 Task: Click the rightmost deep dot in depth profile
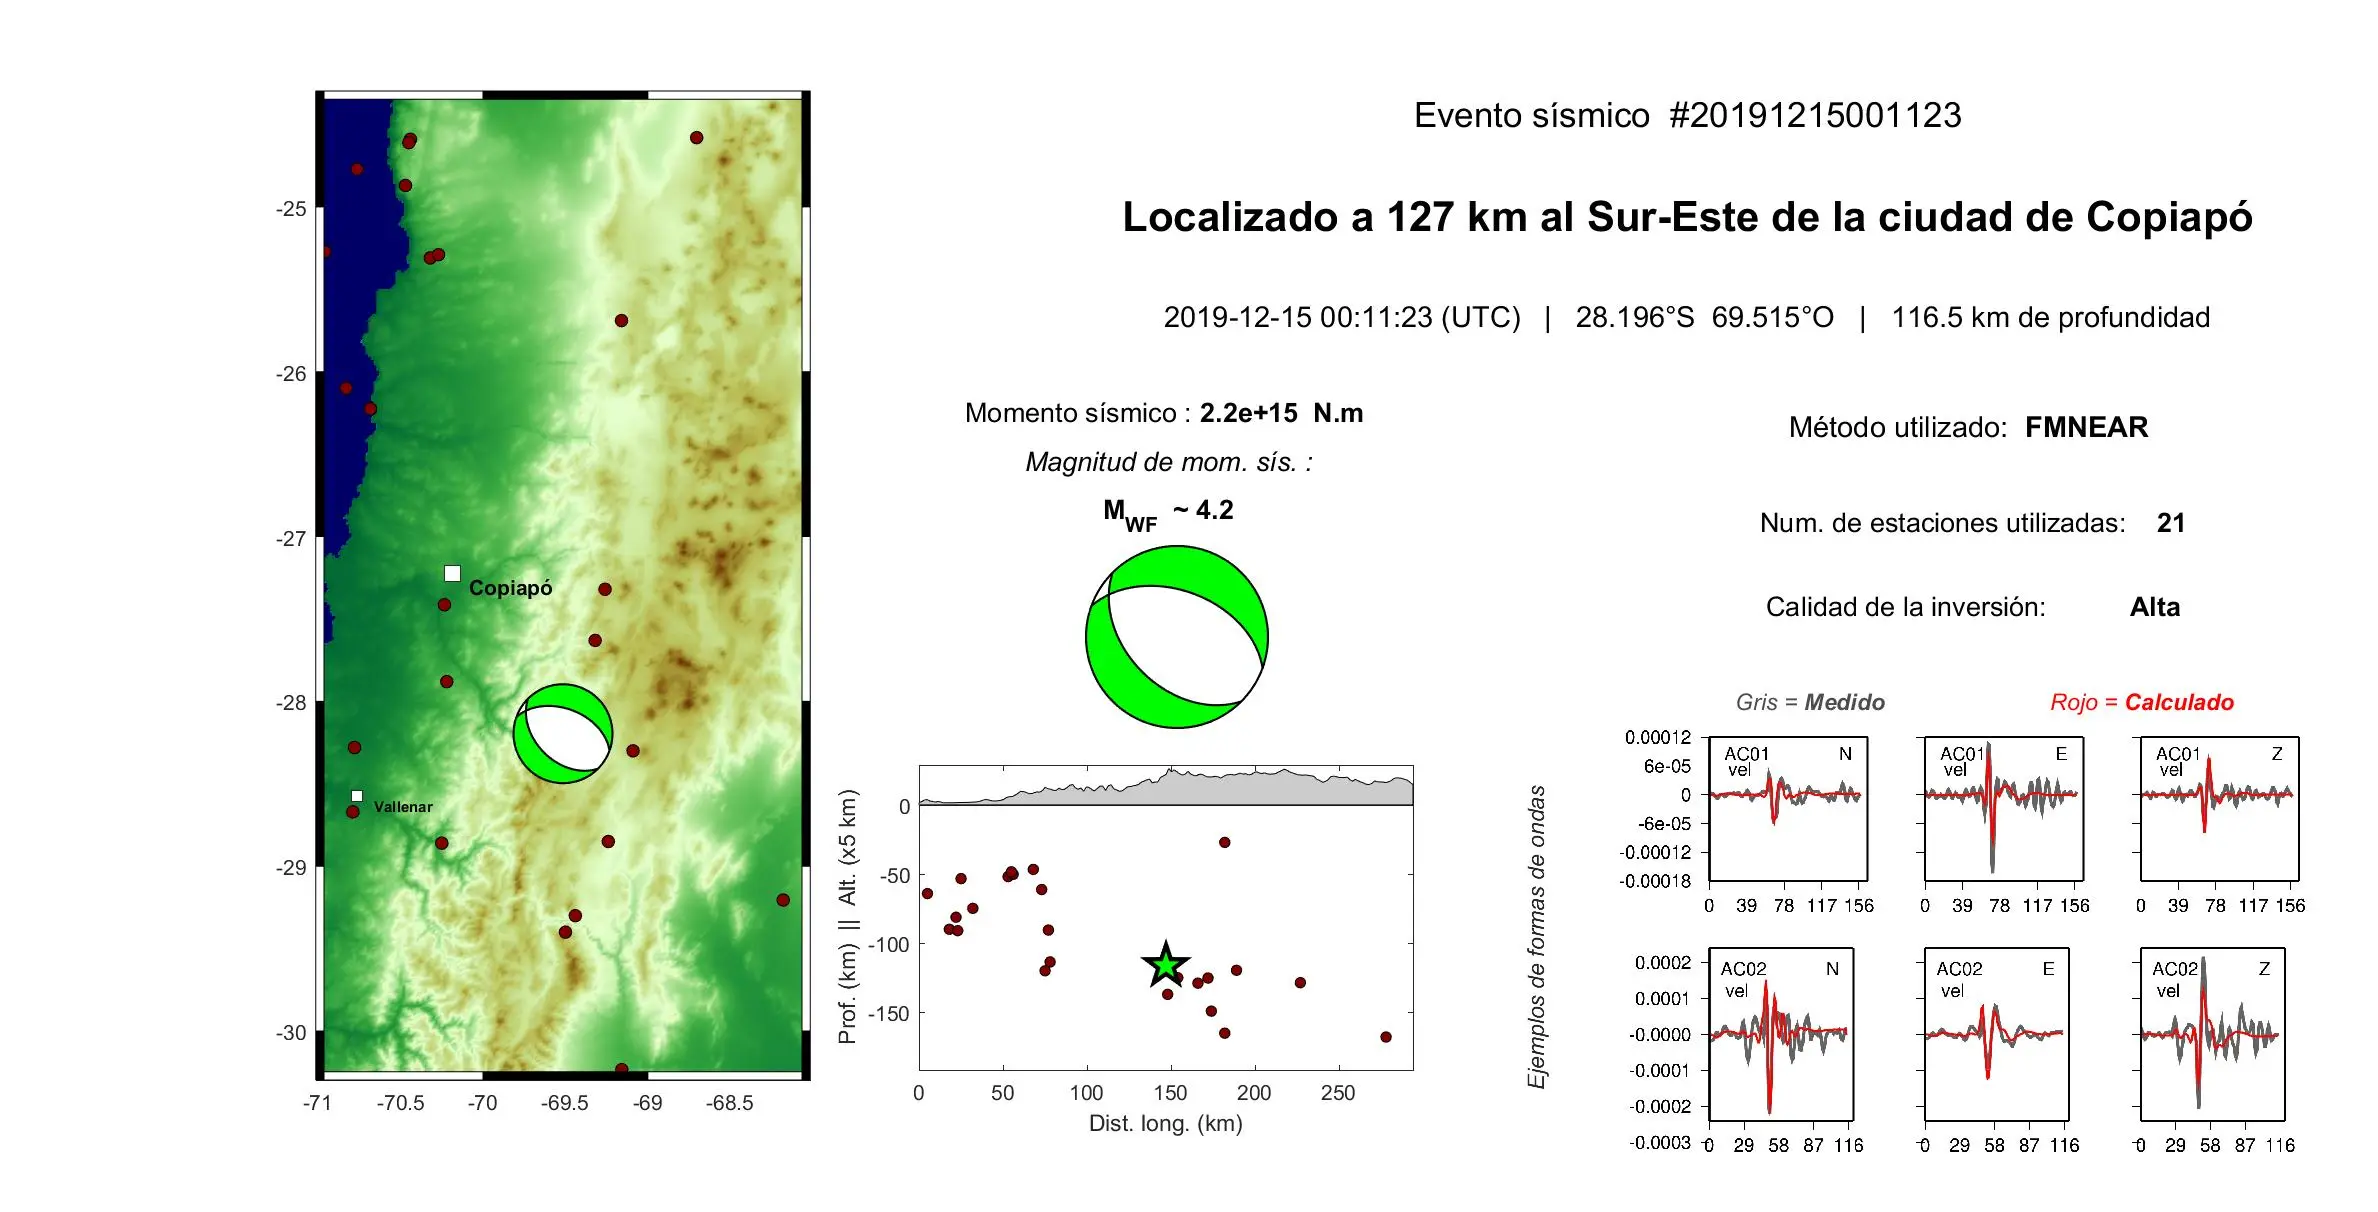[x=1385, y=1037]
